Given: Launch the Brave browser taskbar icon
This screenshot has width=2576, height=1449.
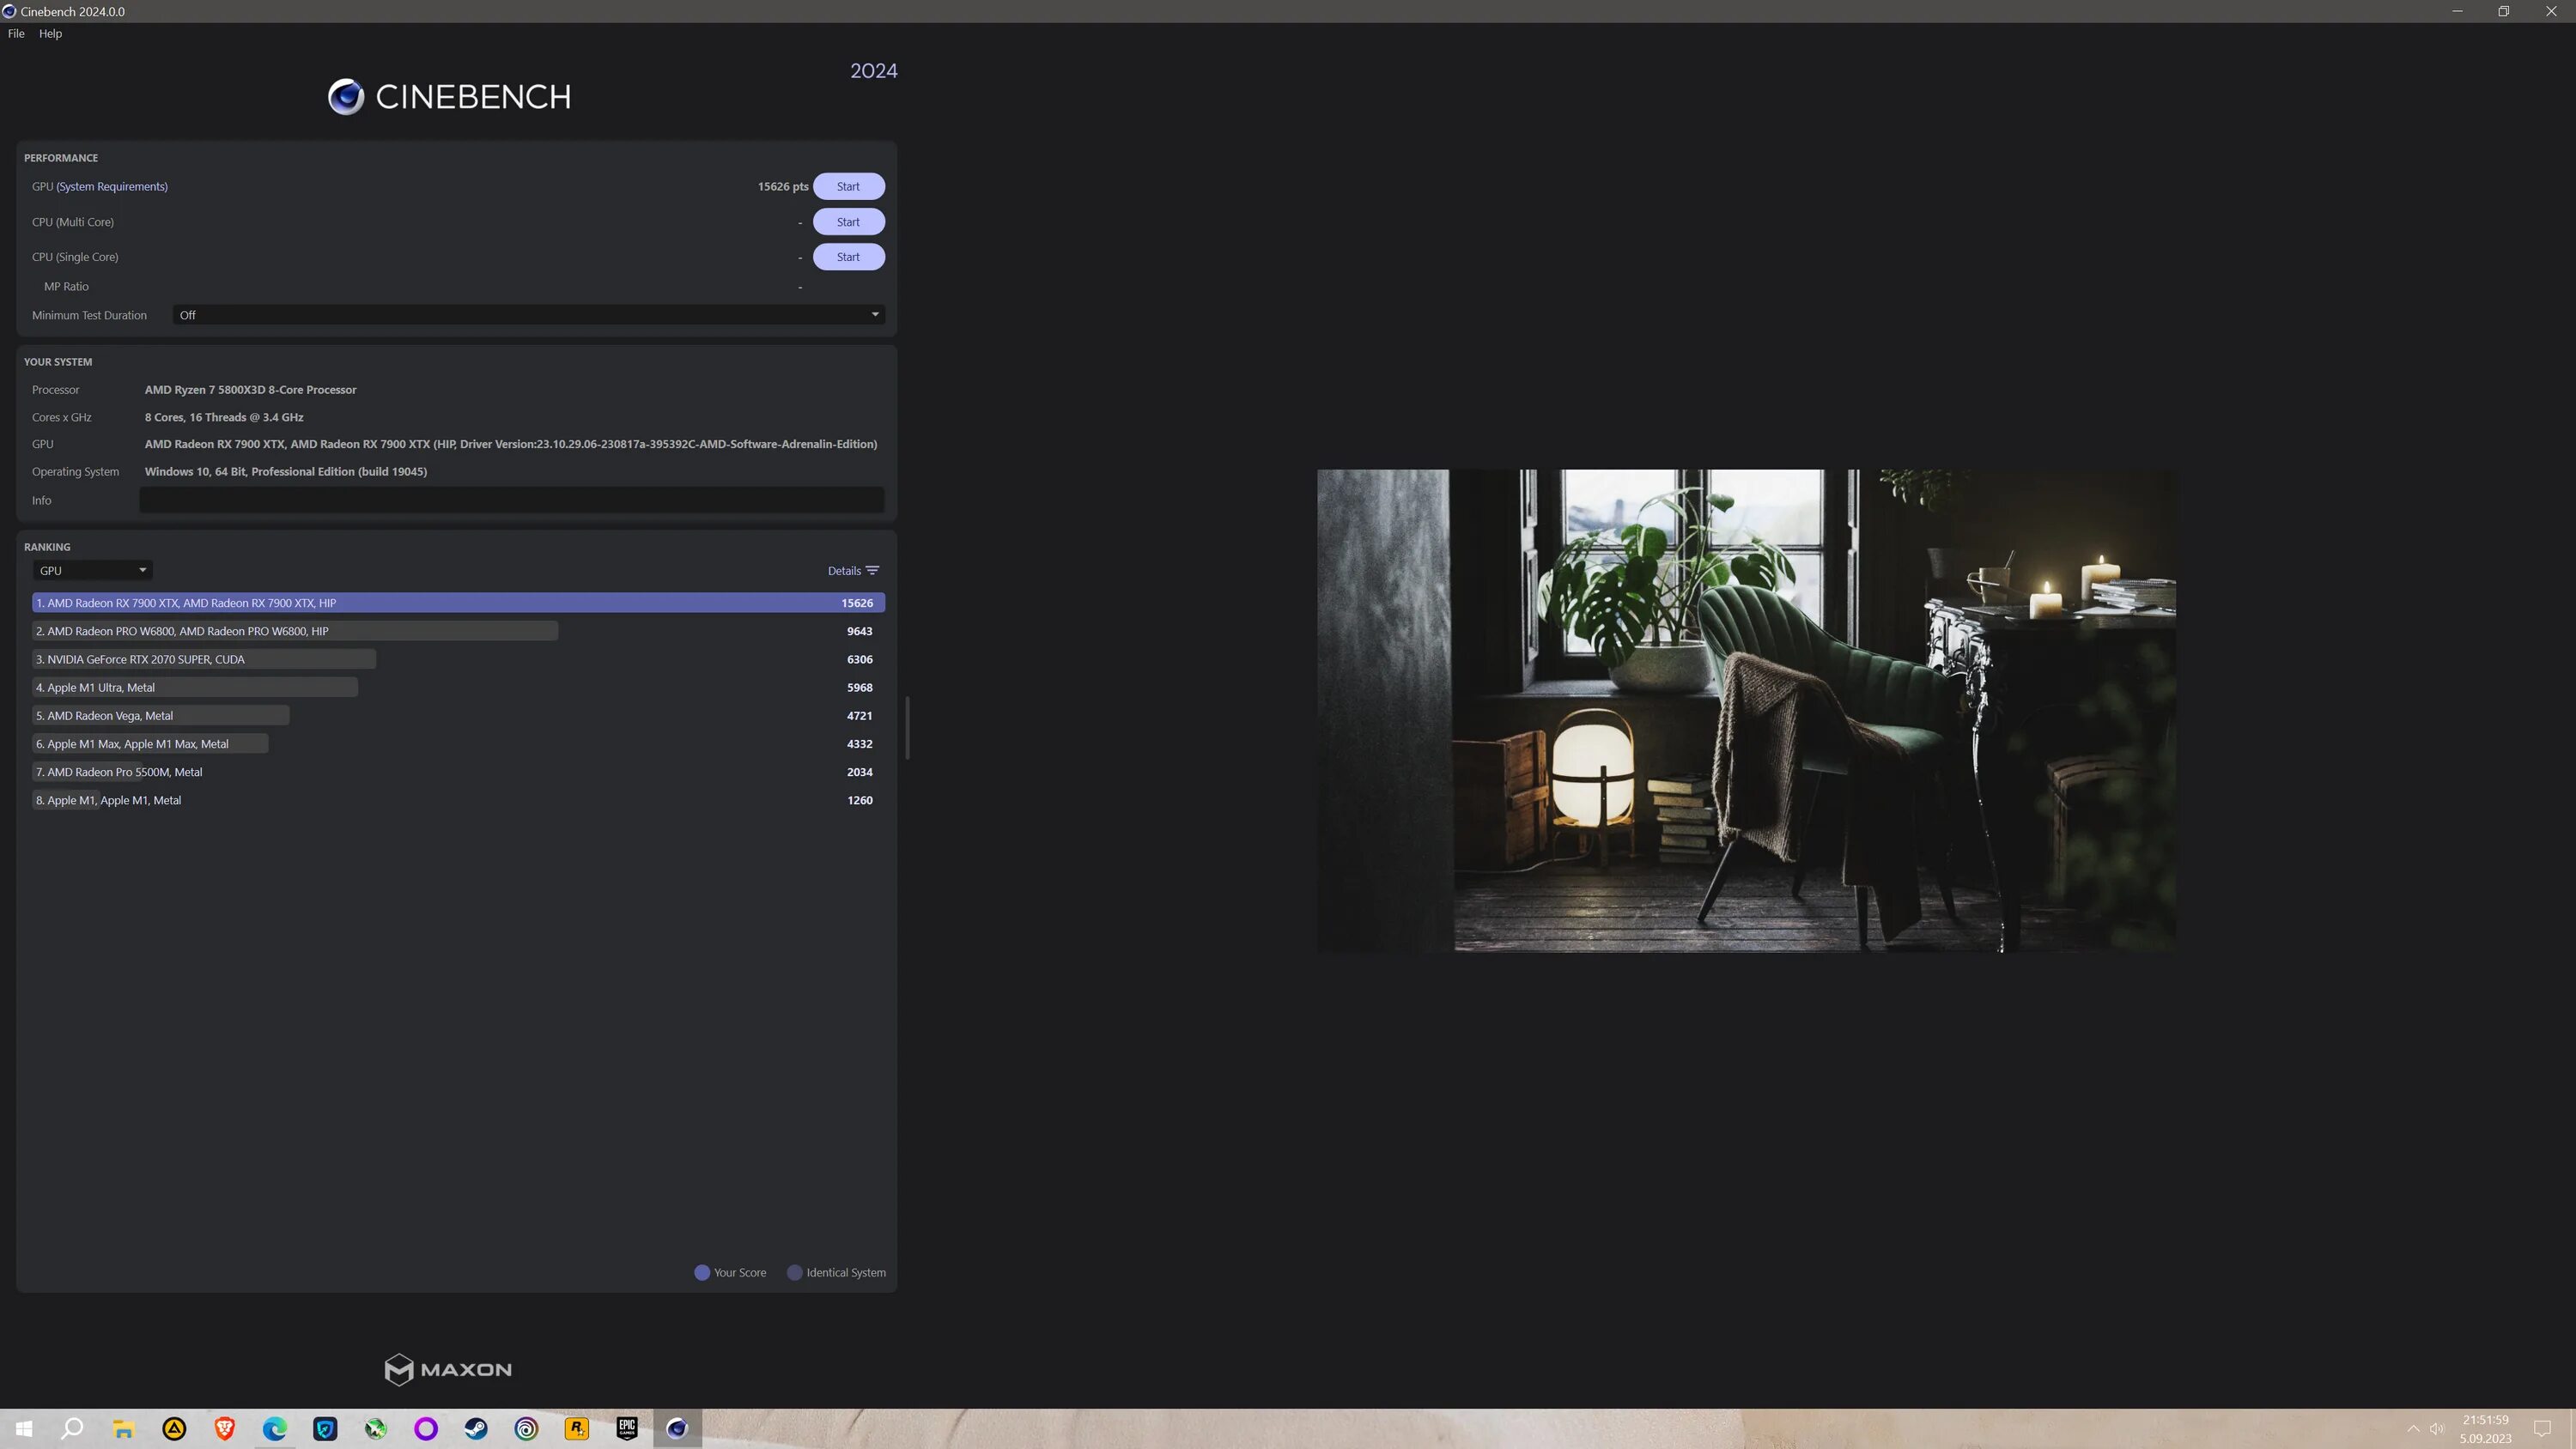Looking at the screenshot, I should pos(225,1428).
